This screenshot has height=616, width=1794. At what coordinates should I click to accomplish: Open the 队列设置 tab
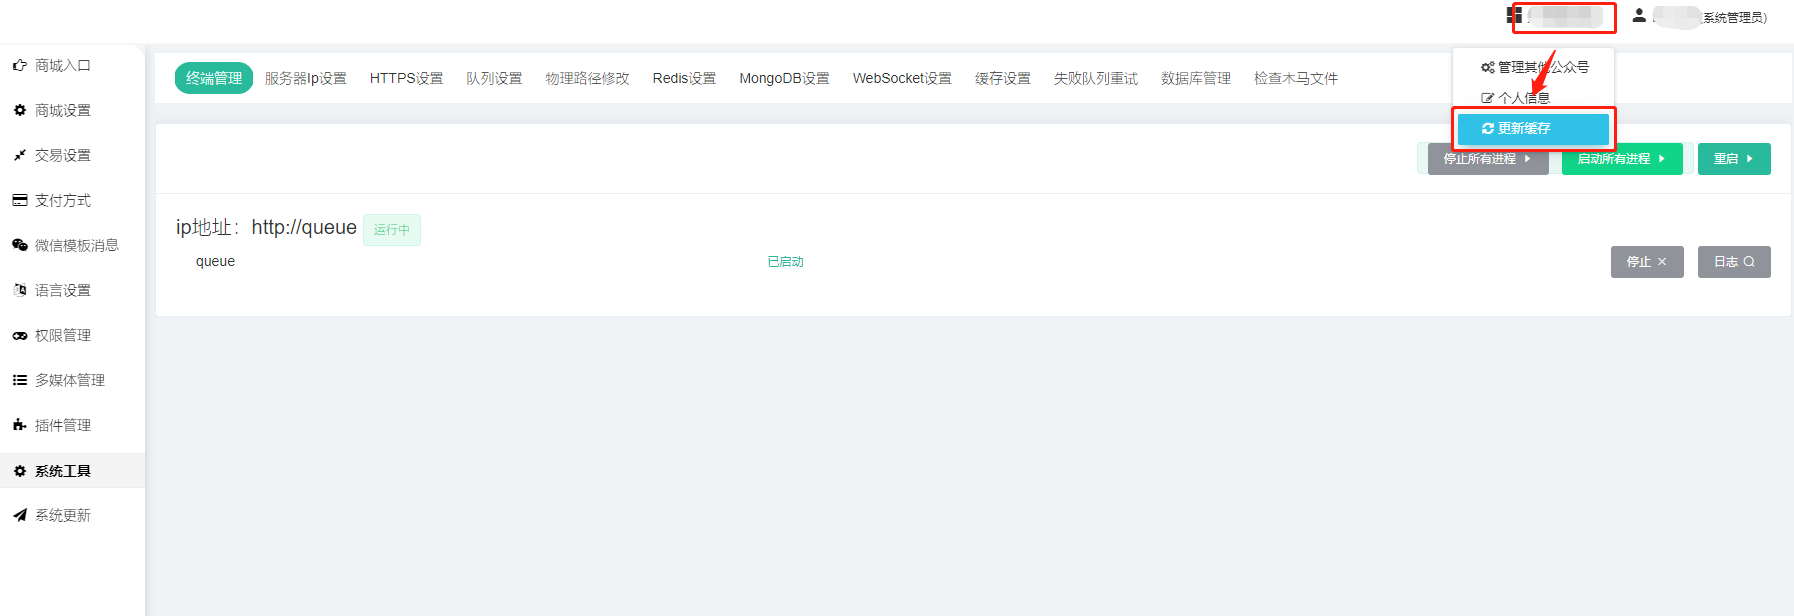[494, 78]
